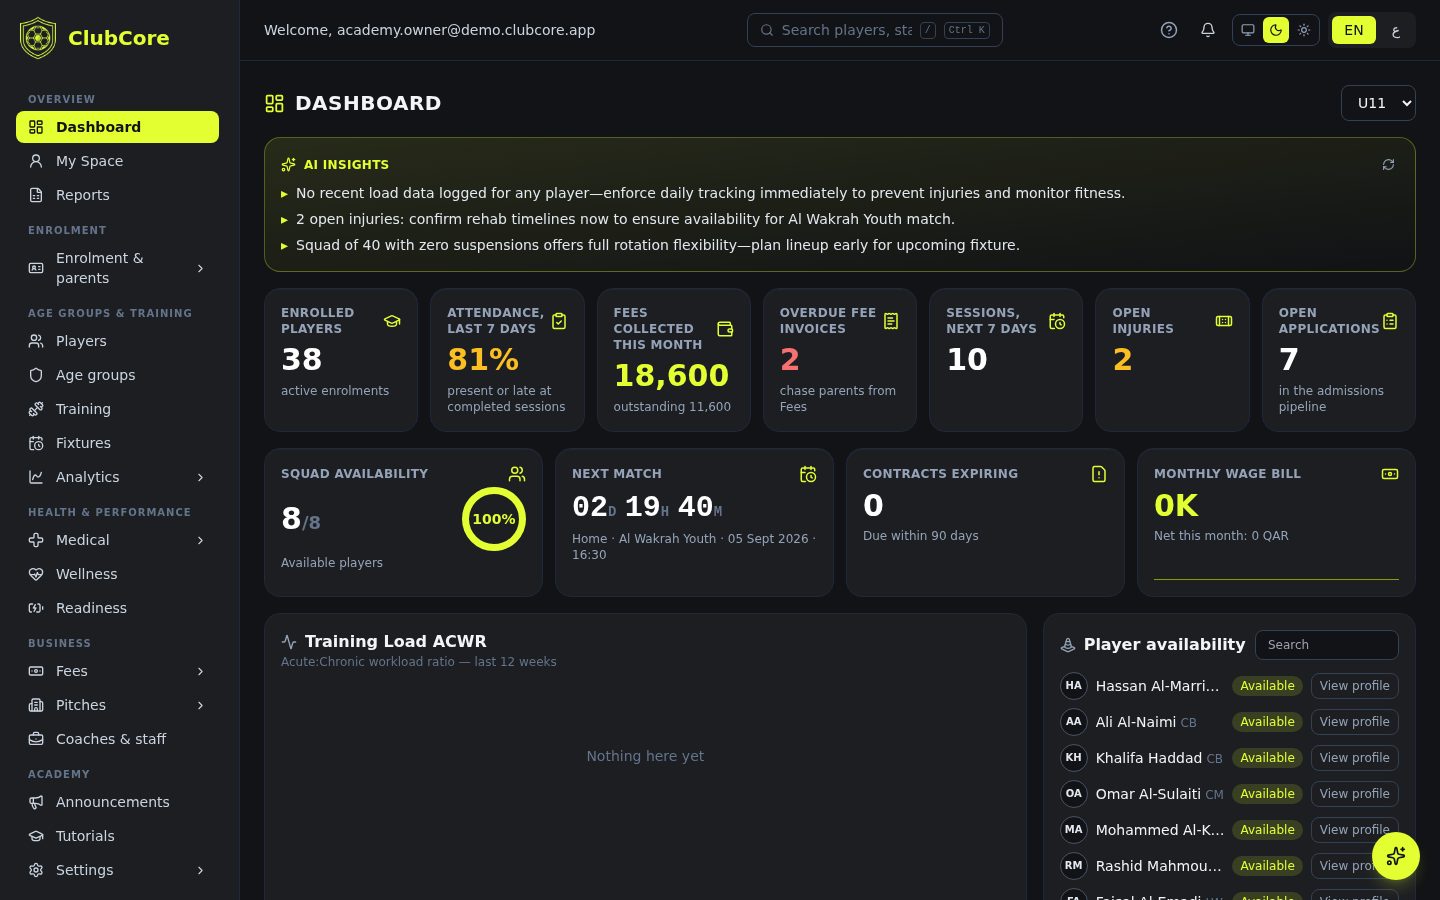This screenshot has height=900, width=1440.
Task: Open the floating AI assistant button
Action: pyautogui.click(x=1396, y=856)
